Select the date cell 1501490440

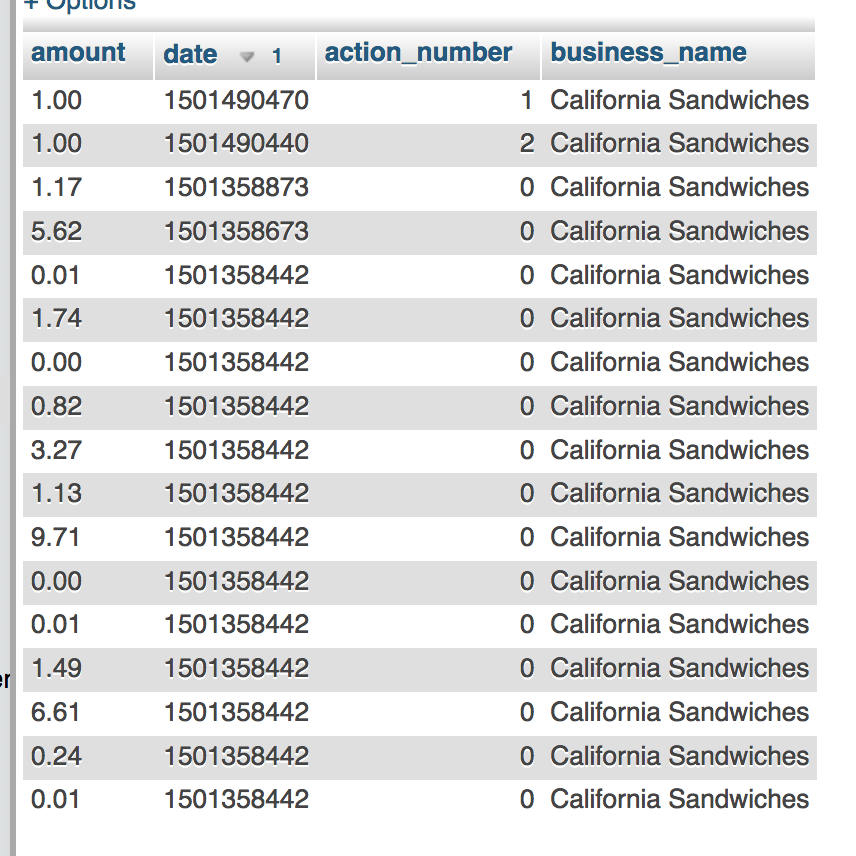[x=236, y=144]
